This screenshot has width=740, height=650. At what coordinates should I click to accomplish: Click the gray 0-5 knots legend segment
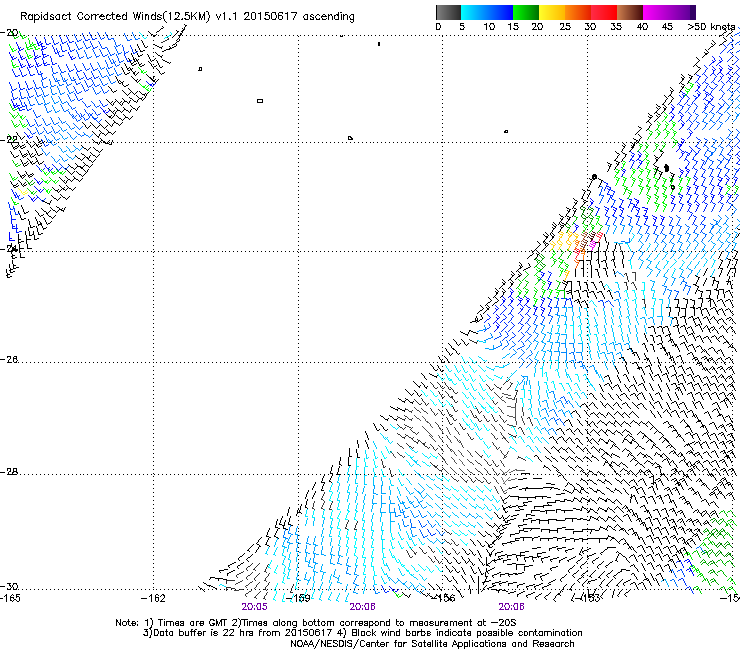tap(448, 12)
